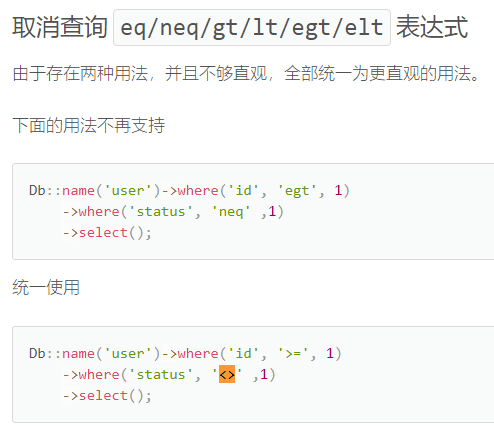The width and height of the screenshot is (494, 434).
Task: Click the text '统一使用'
Action: (x=46, y=287)
